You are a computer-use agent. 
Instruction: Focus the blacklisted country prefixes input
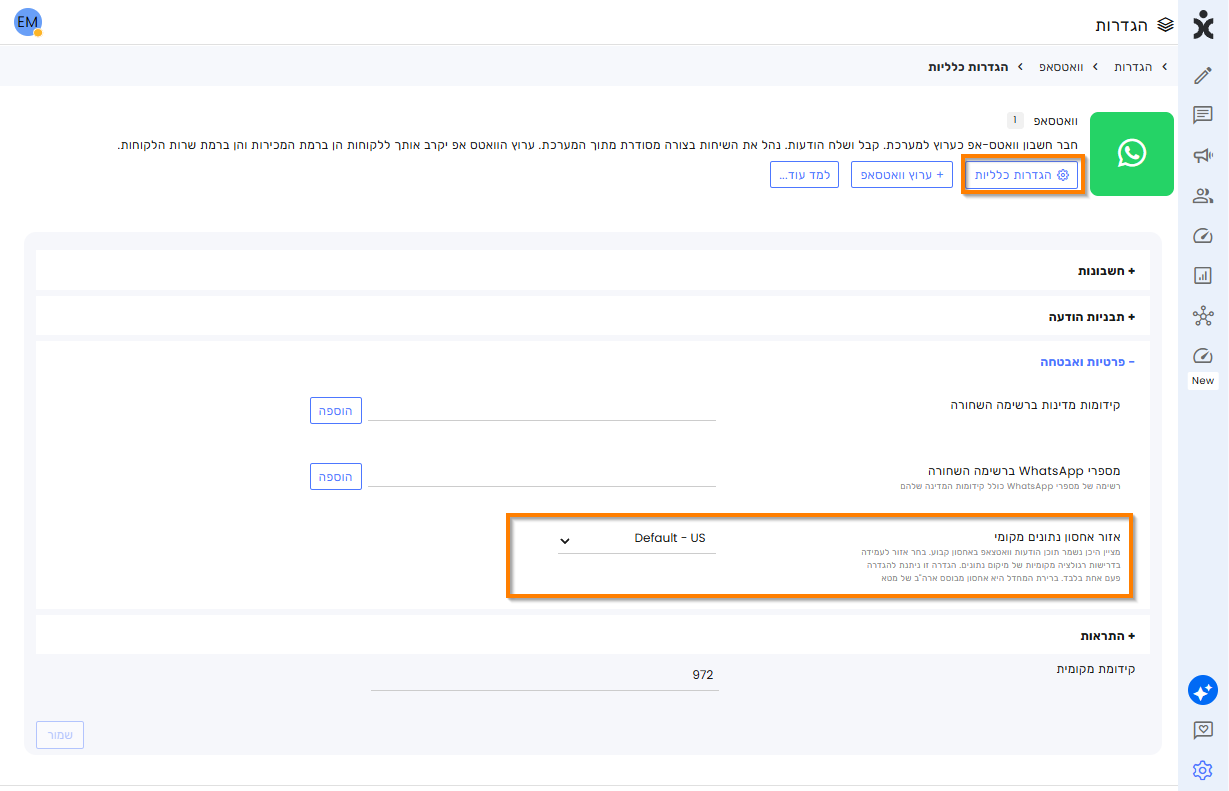coord(542,409)
